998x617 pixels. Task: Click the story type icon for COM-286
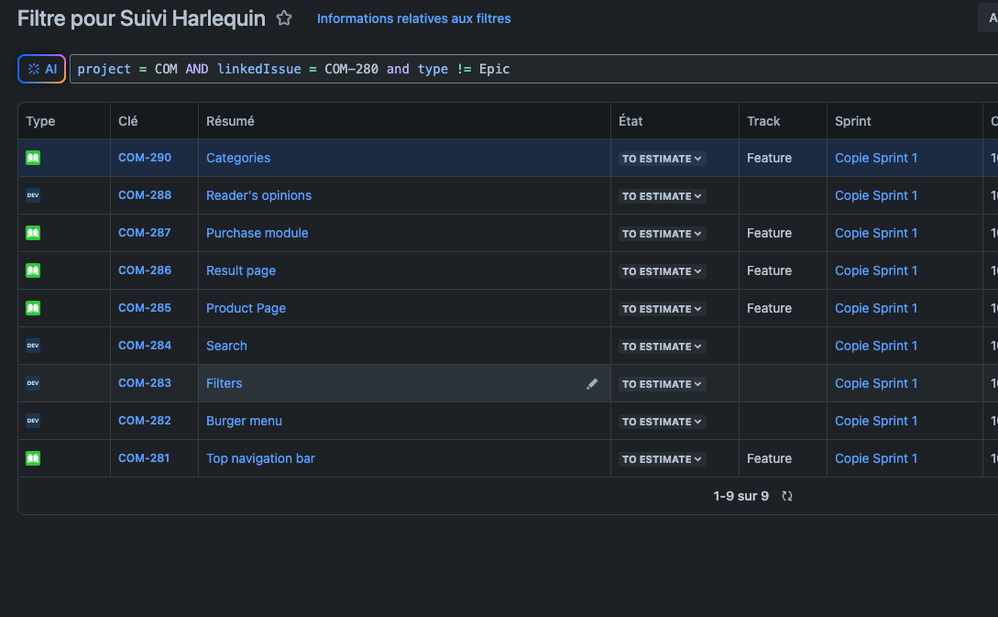[33, 270]
